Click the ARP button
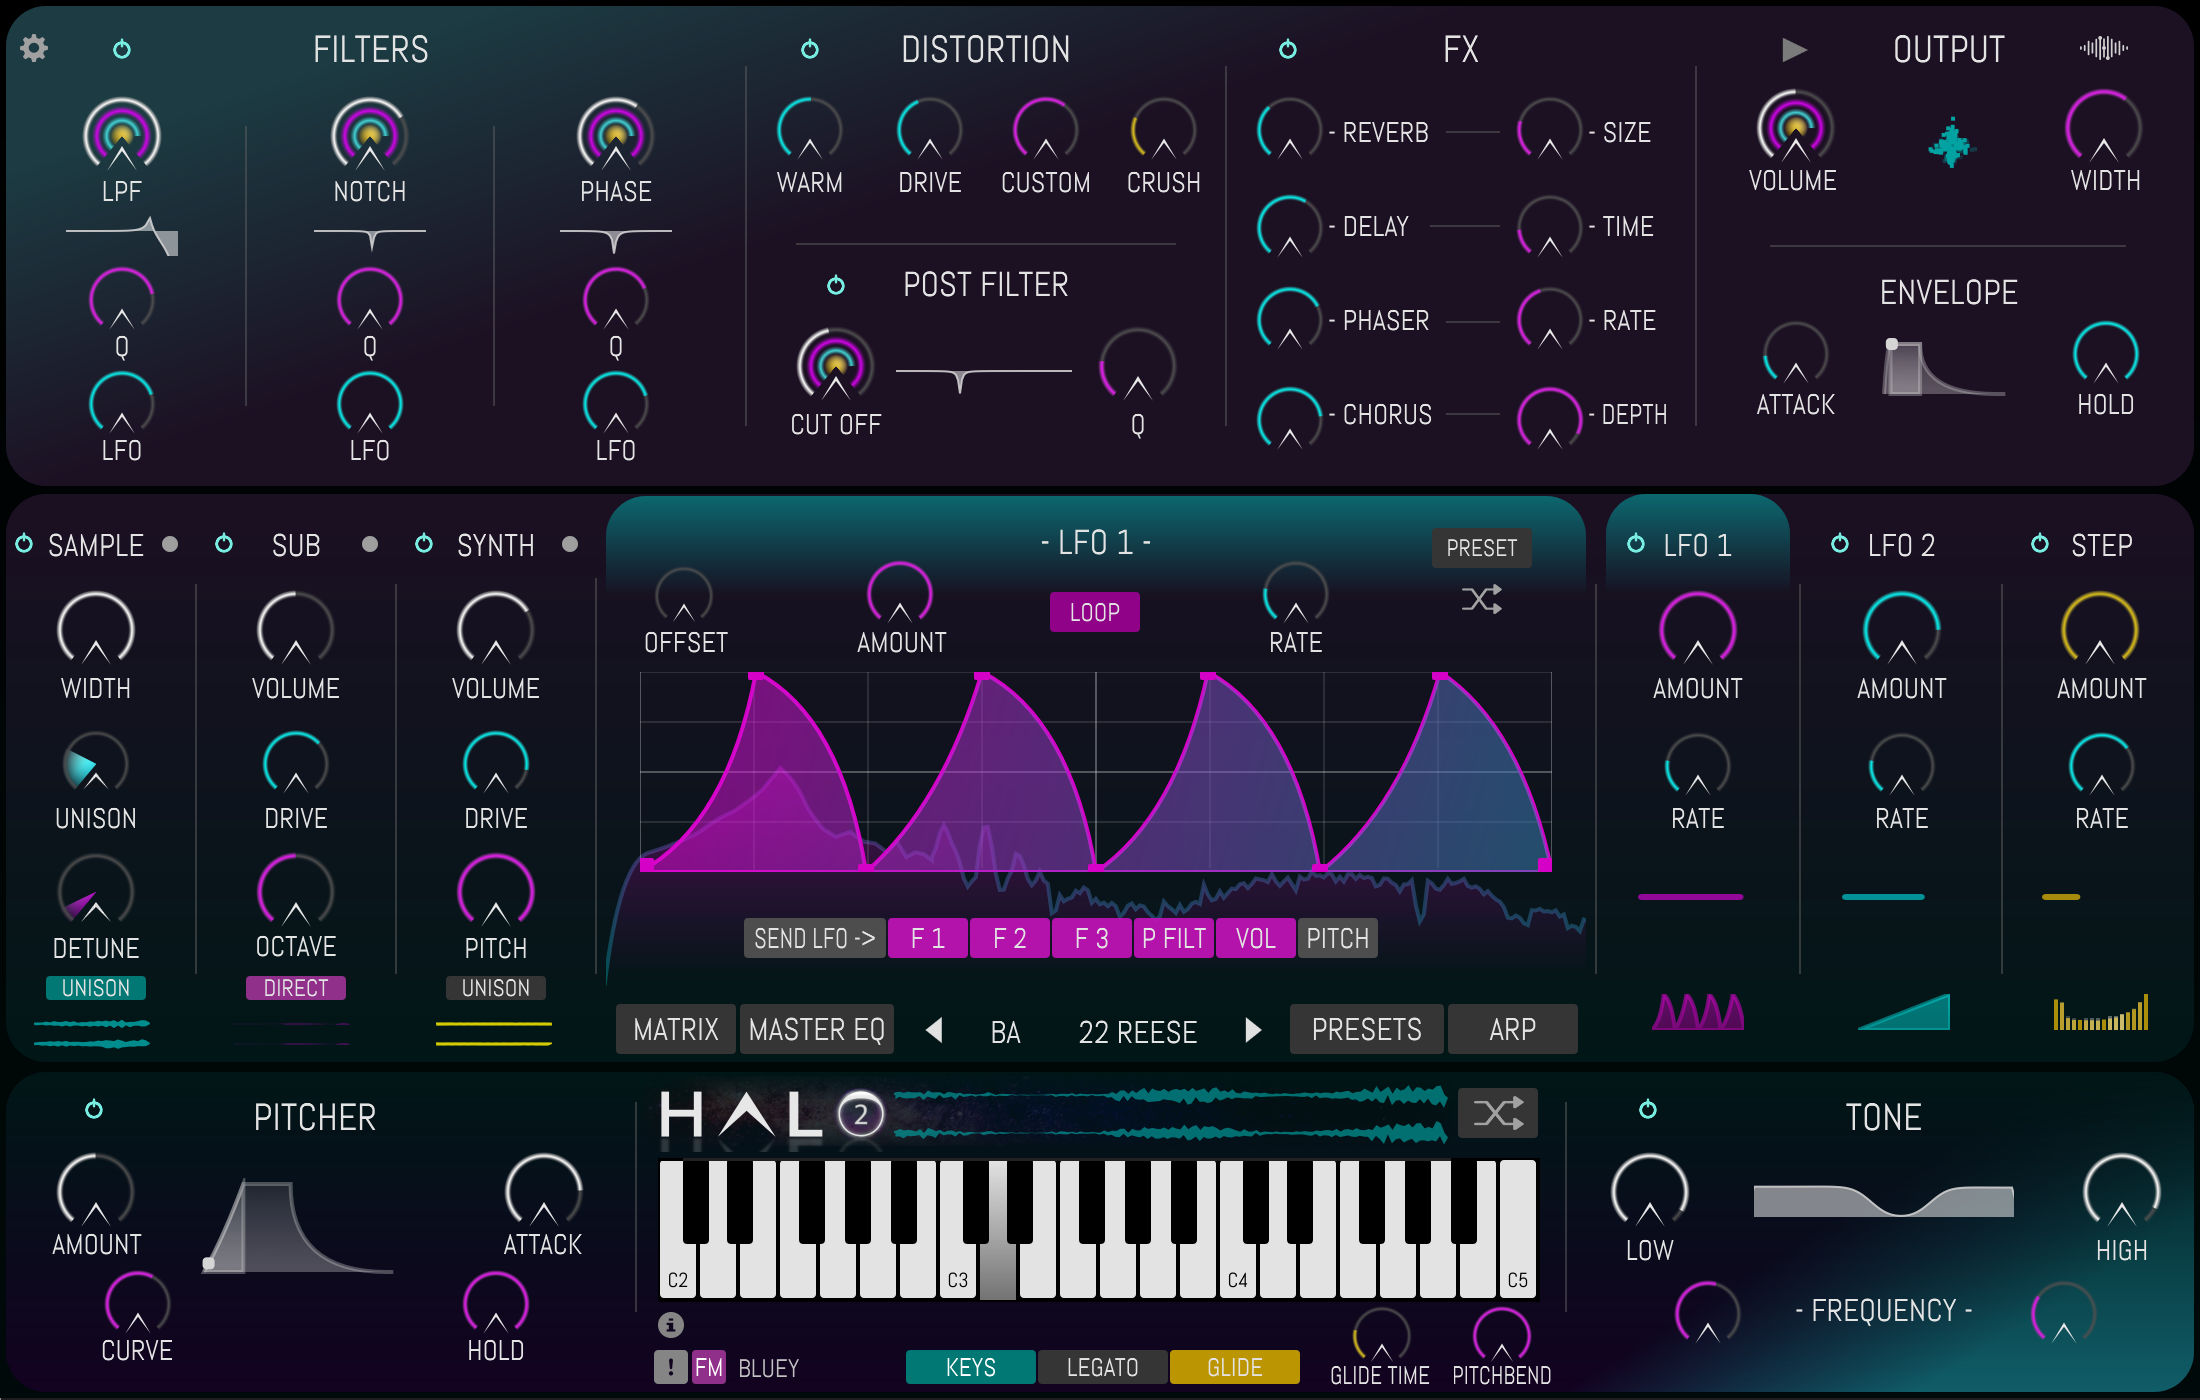The height and width of the screenshot is (1400, 2200). click(x=1512, y=1030)
